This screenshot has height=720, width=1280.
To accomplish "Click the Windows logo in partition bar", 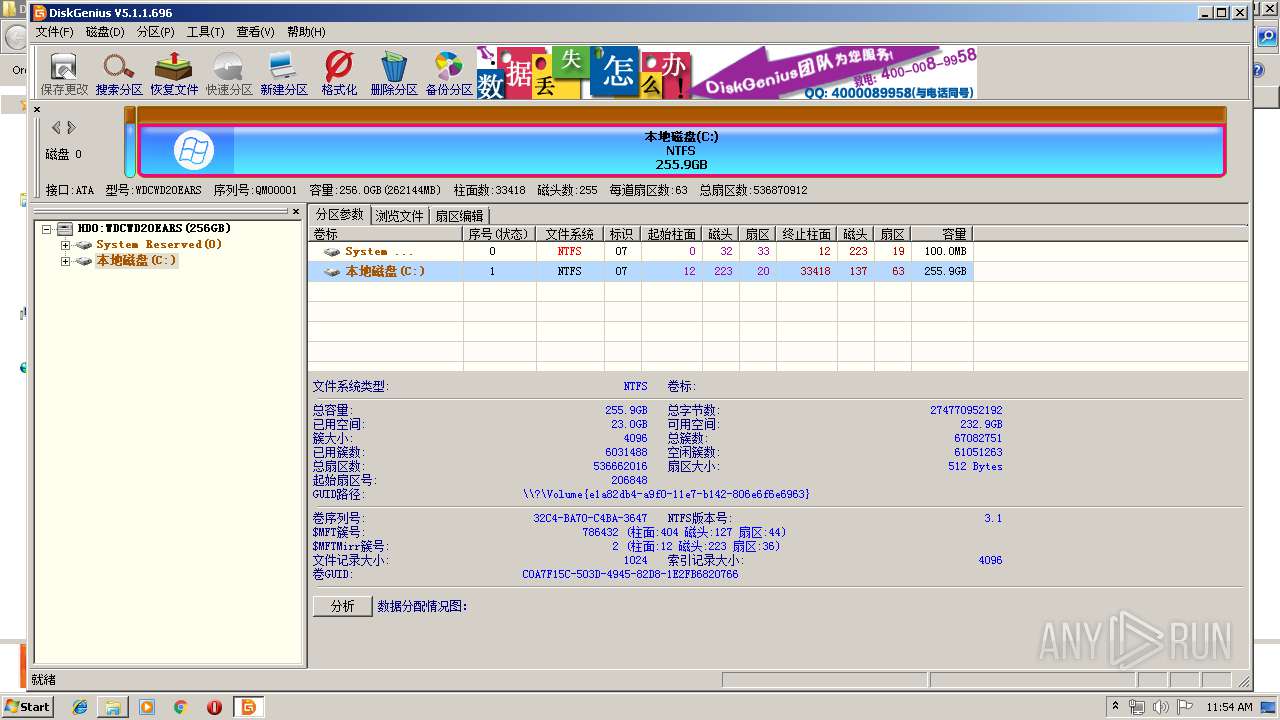I will coord(194,151).
